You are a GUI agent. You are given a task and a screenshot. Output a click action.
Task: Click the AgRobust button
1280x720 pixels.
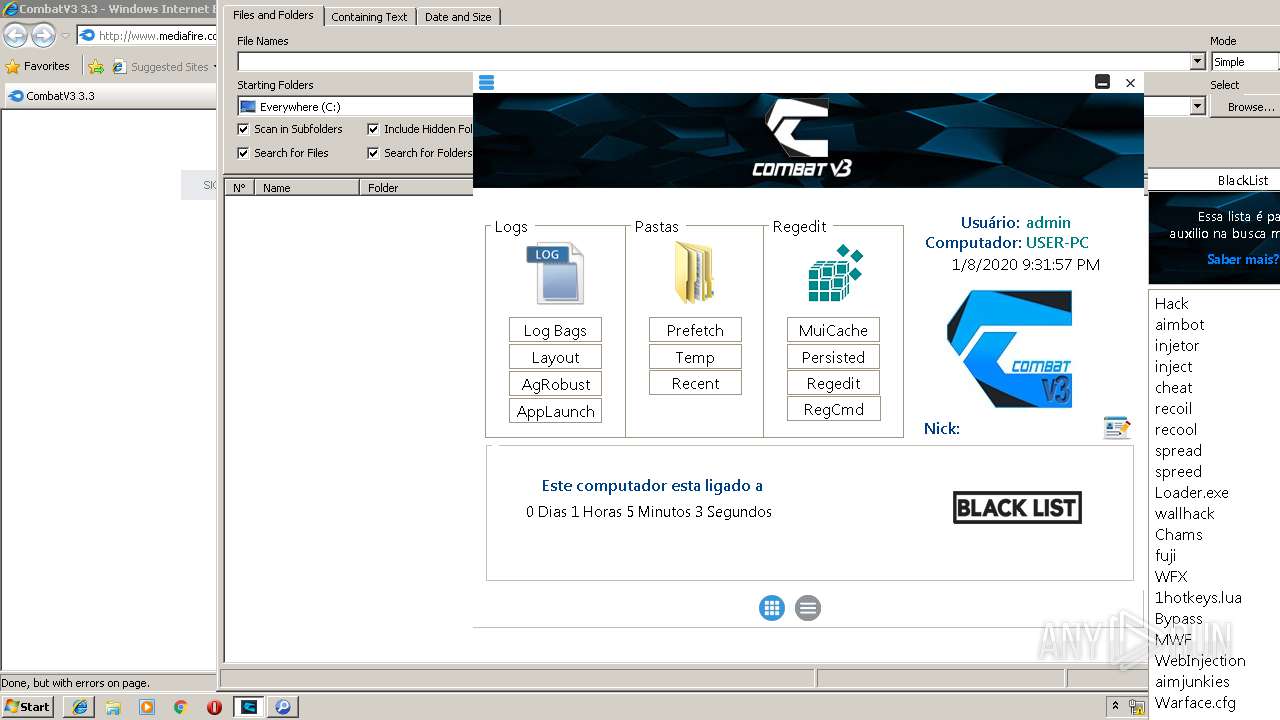pos(555,384)
